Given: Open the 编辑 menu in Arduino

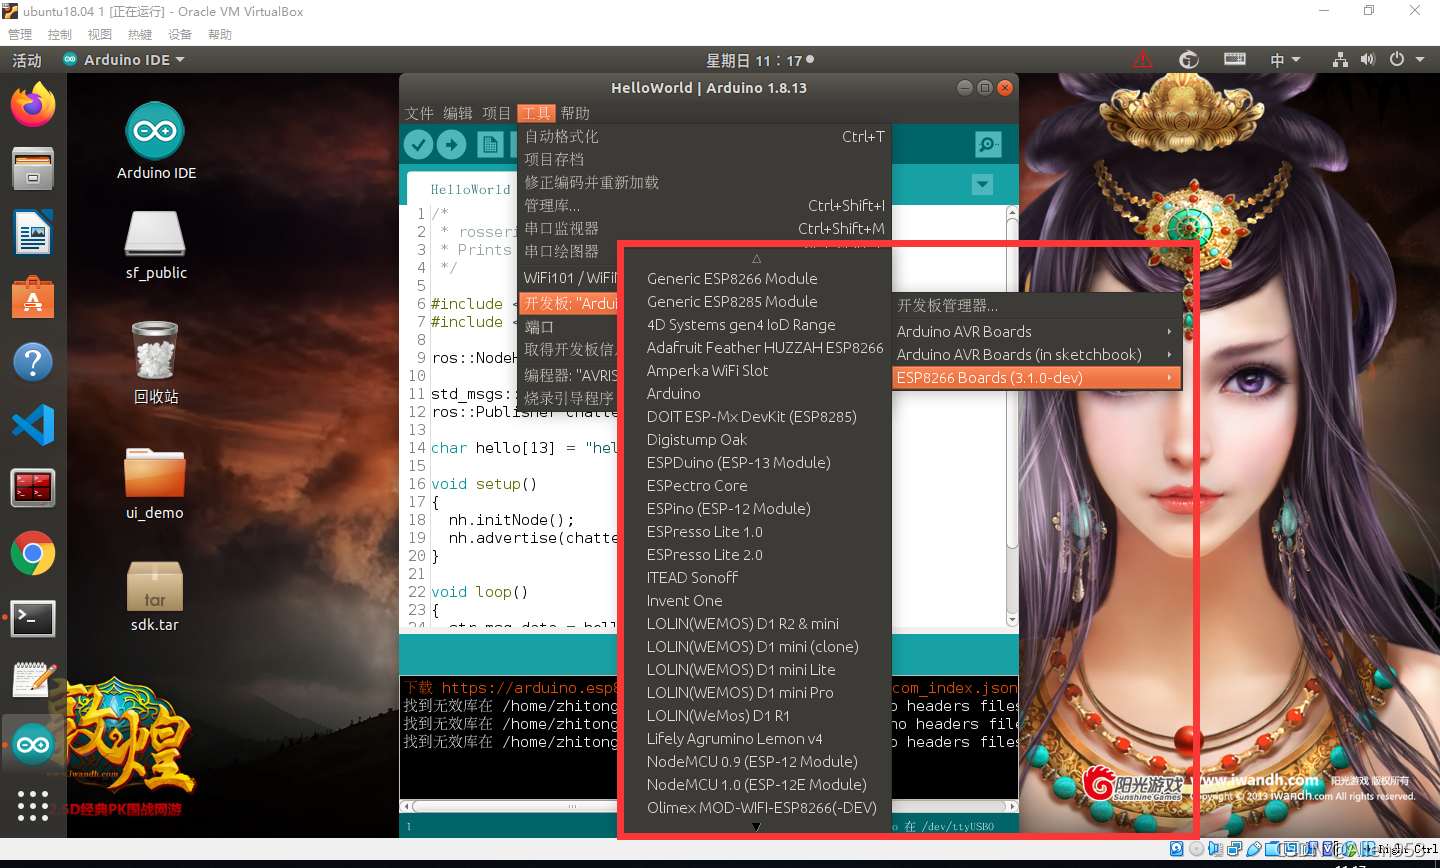Looking at the screenshot, I should 458,113.
